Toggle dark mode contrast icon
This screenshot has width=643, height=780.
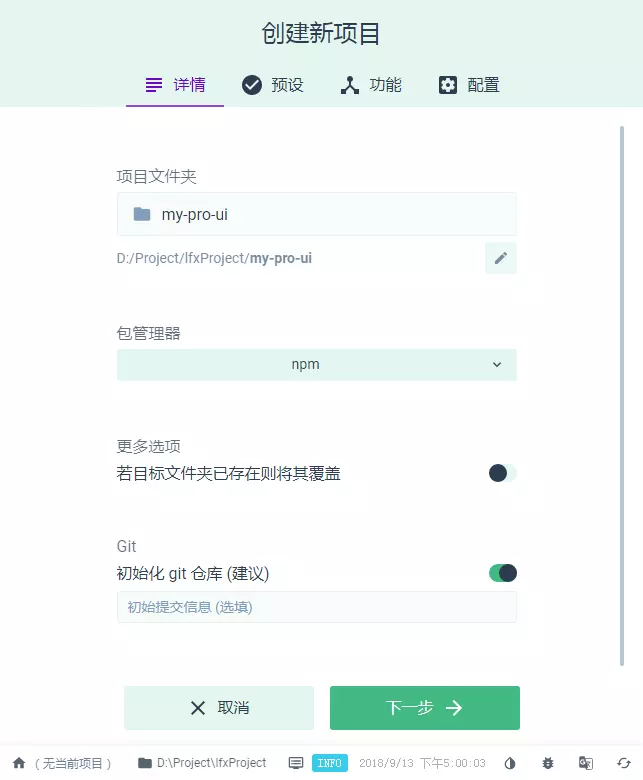[x=510, y=763]
